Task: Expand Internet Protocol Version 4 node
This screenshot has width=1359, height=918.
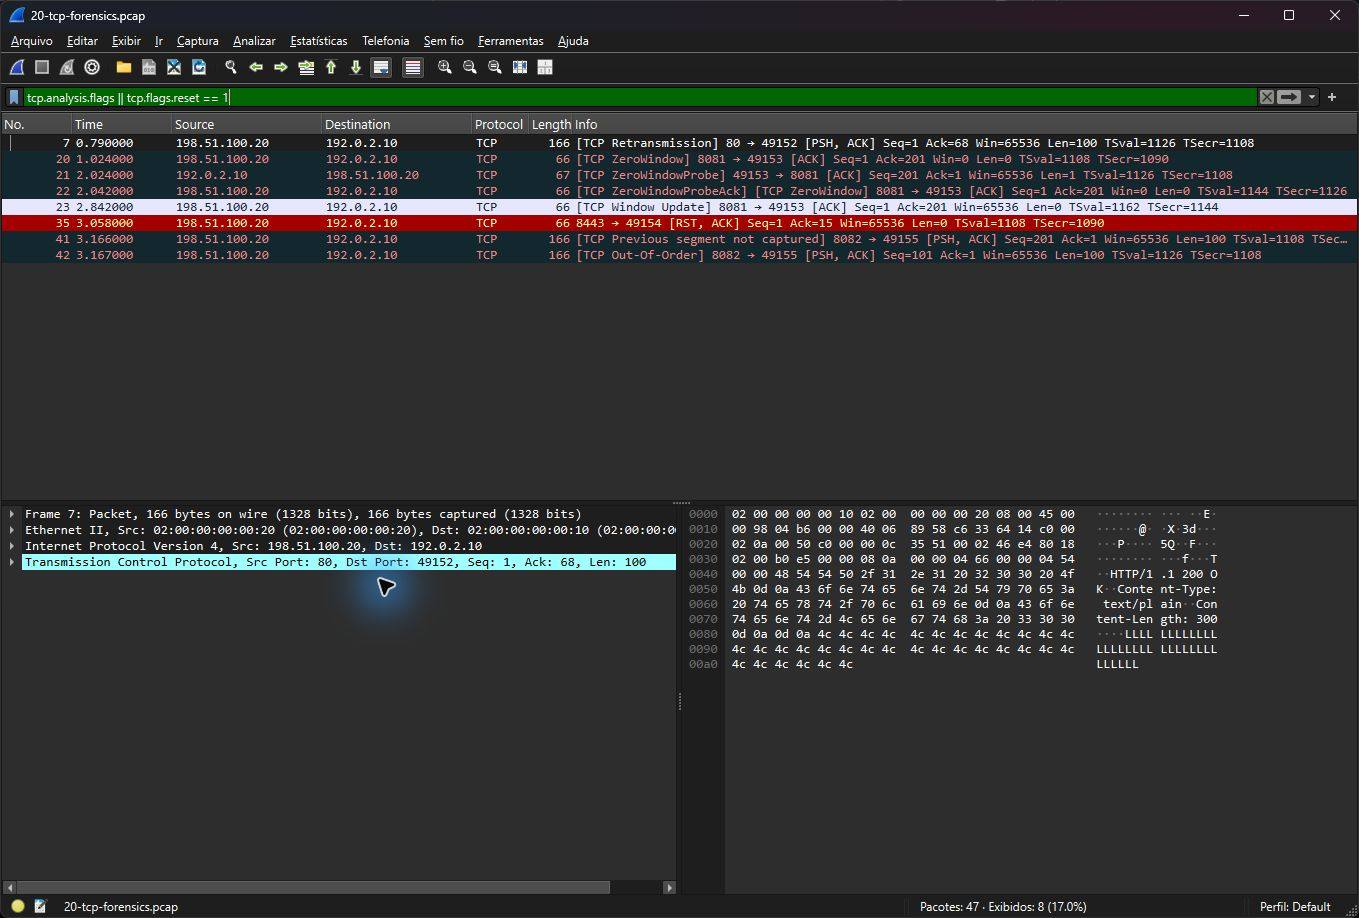Action: point(12,546)
